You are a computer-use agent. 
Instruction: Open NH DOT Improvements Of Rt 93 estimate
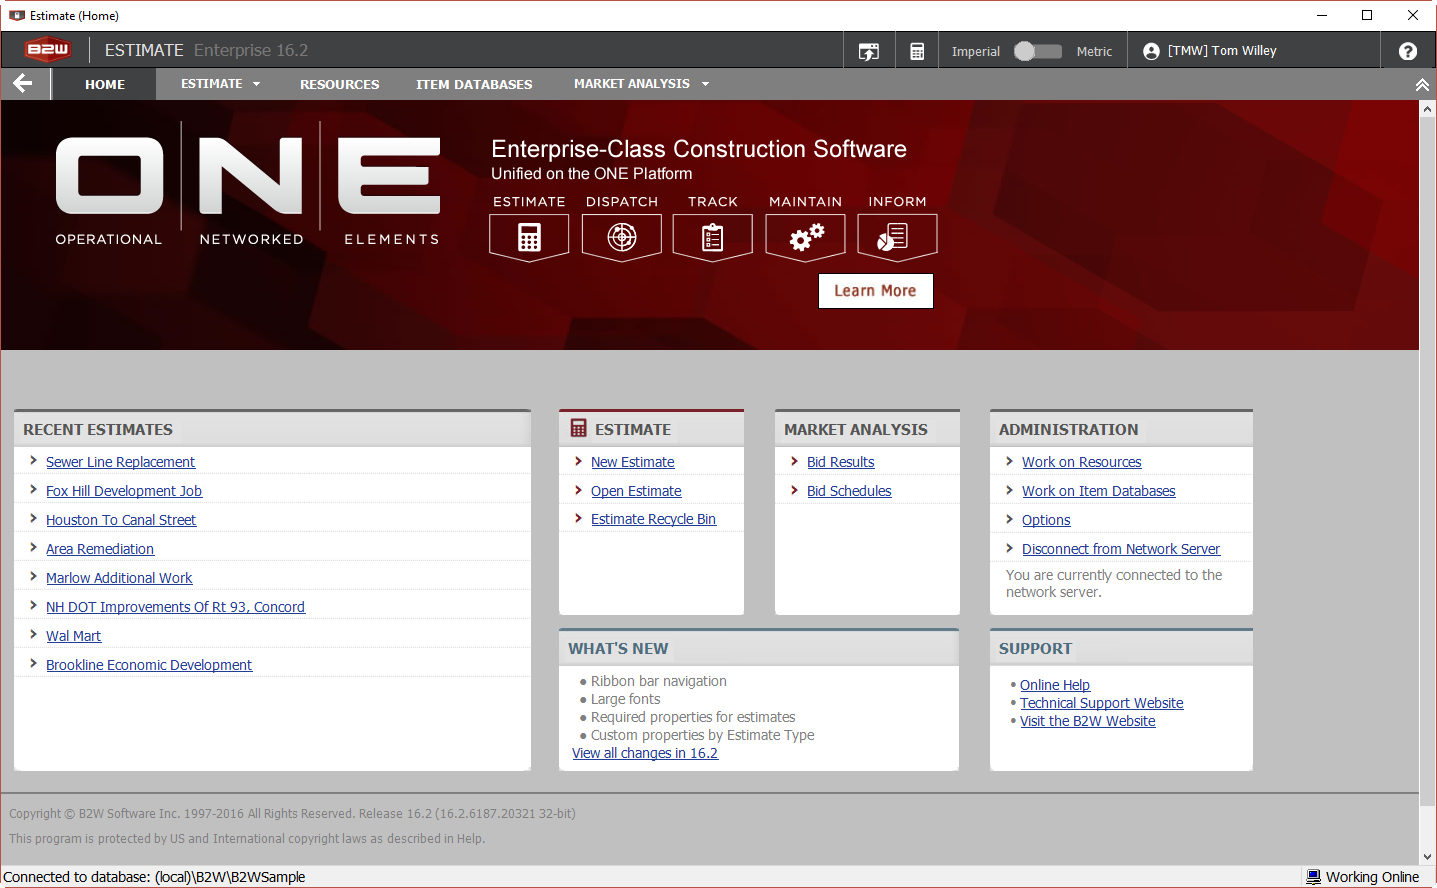(x=175, y=607)
